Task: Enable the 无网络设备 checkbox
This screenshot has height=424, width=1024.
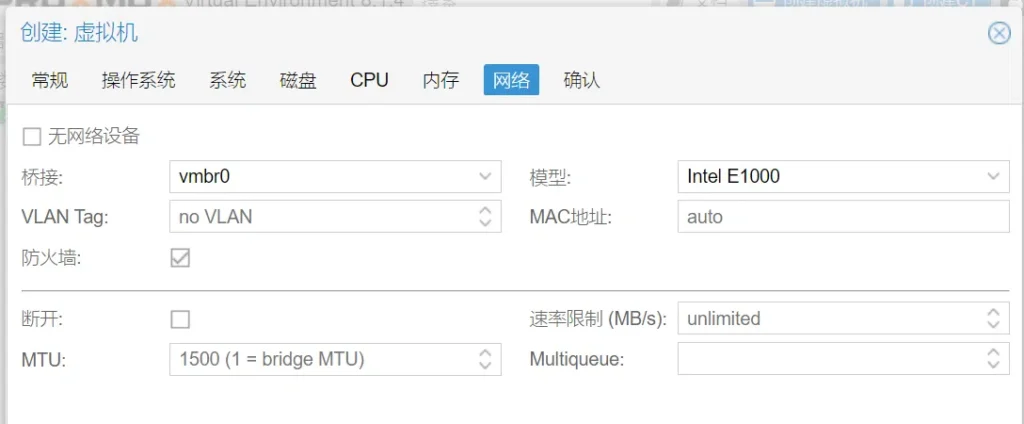Action: coord(32,136)
